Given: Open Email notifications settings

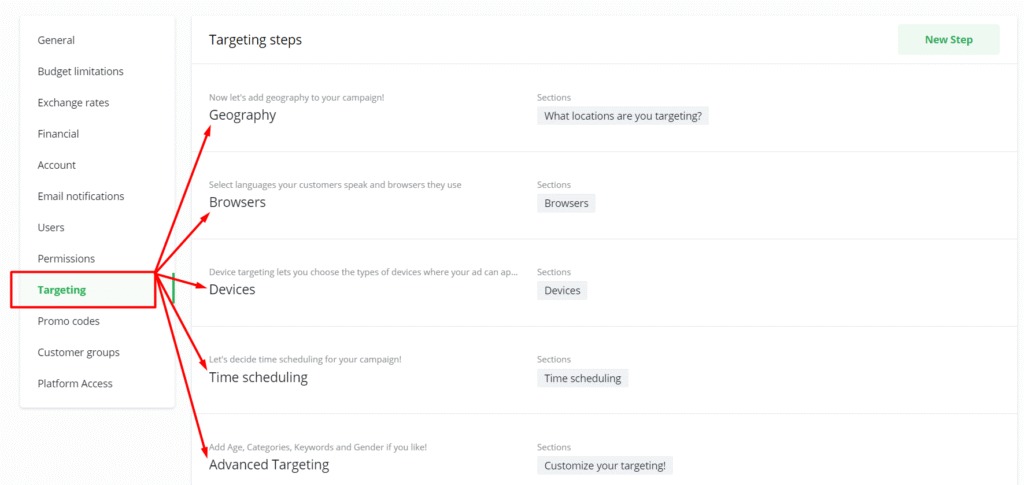Looking at the screenshot, I should pos(81,196).
